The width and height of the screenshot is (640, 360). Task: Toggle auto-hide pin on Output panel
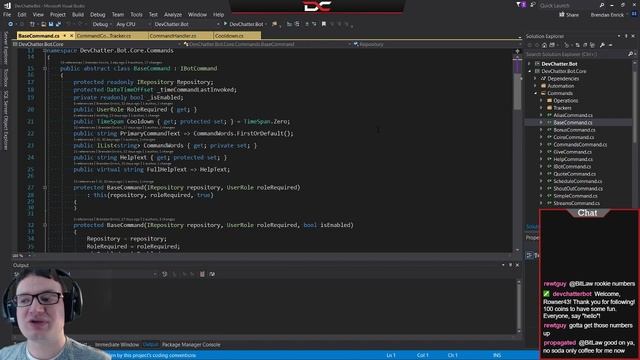510,265
